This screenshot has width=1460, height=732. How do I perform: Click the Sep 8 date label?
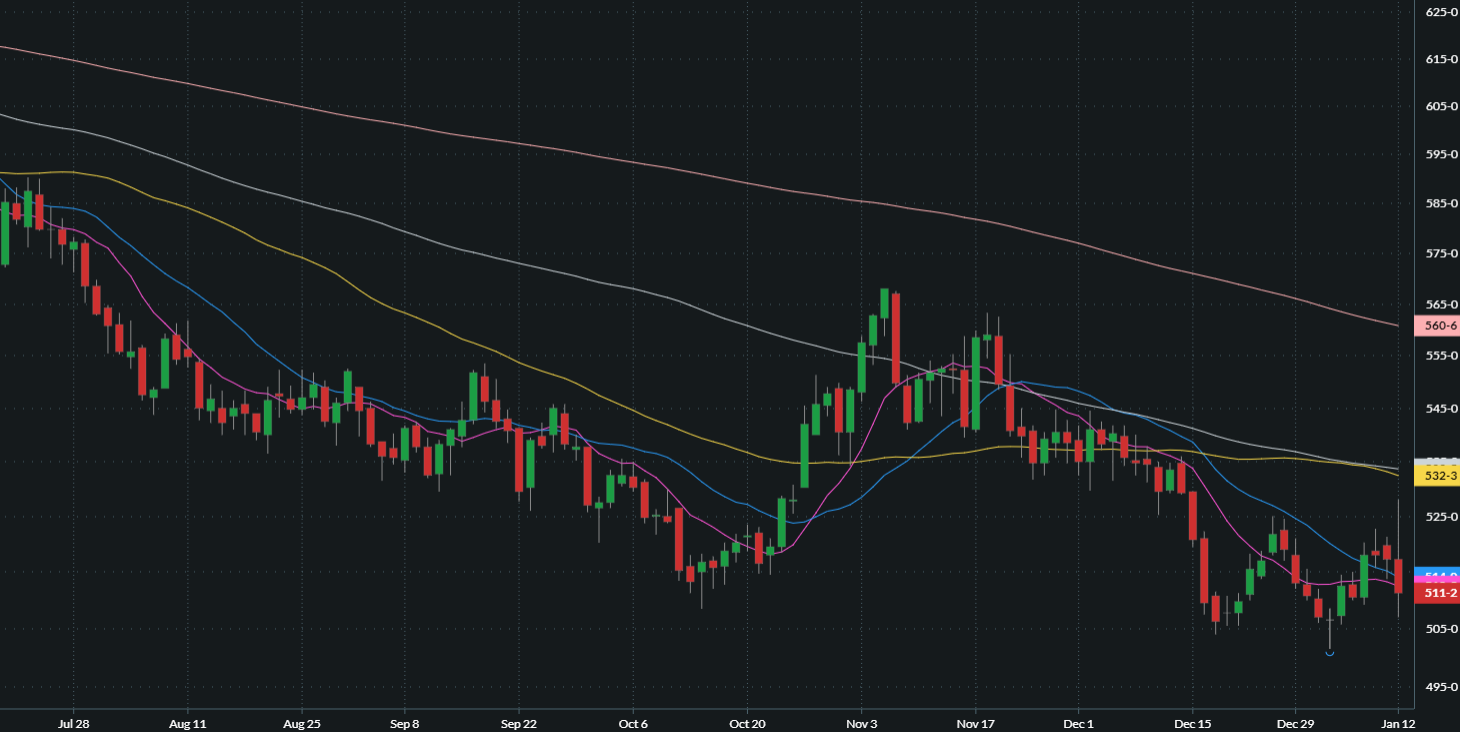click(x=404, y=722)
